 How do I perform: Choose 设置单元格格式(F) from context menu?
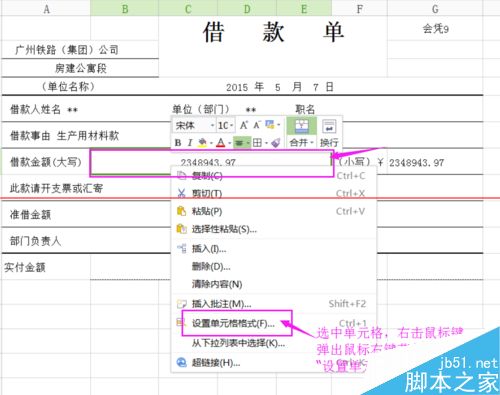(233, 323)
